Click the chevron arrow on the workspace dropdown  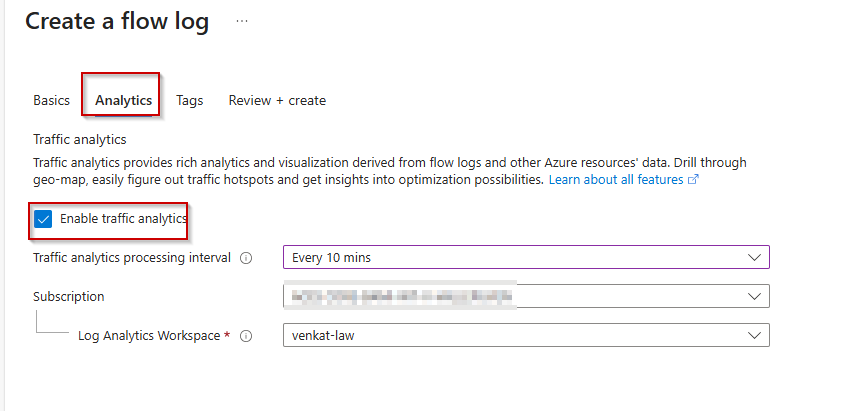point(754,336)
